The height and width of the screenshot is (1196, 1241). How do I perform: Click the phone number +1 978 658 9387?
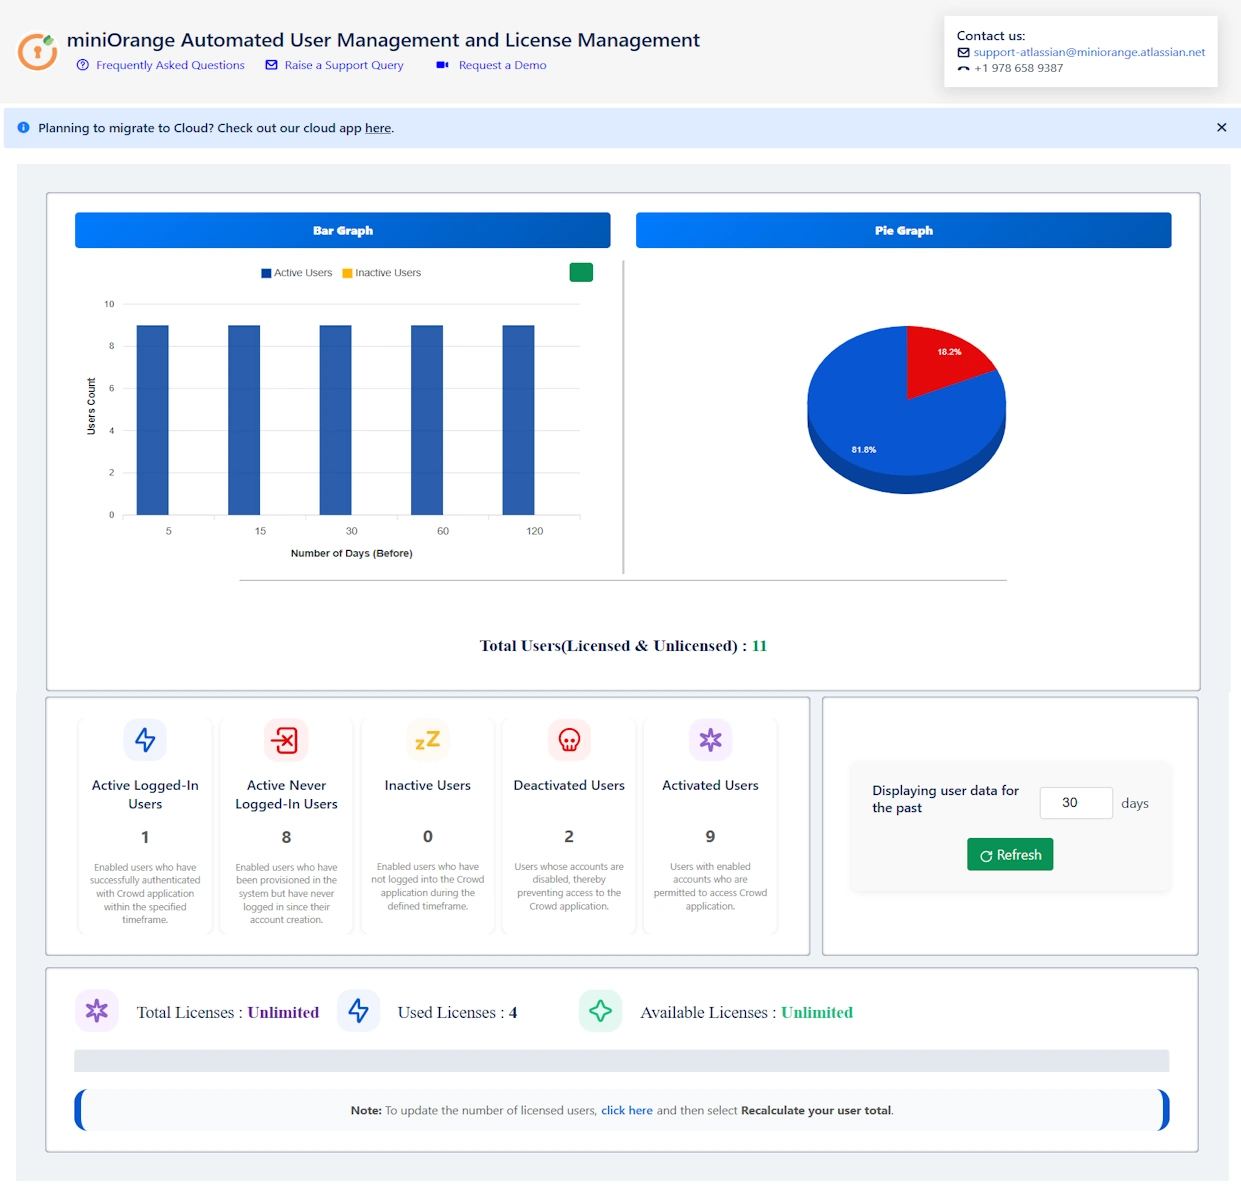click(x=1019, y=68)
